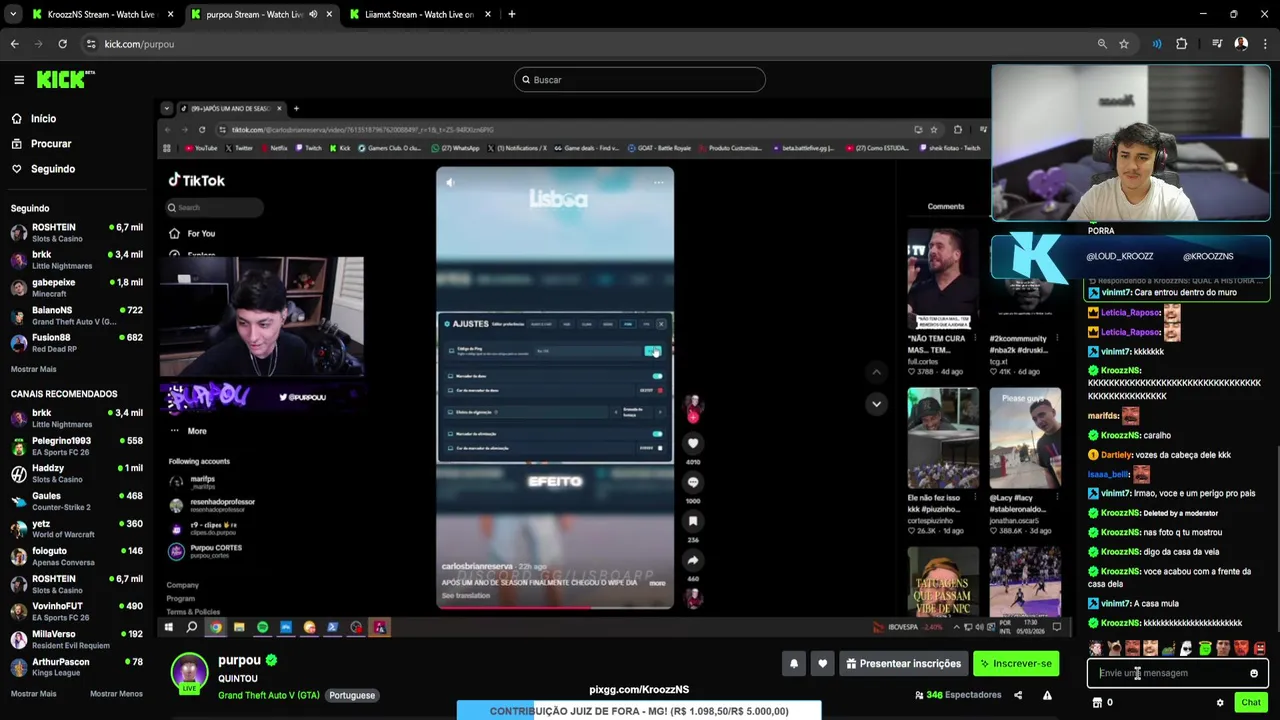Viewport: 1280px width, 720px height.
Task: Reload the page
Action: [x=63, y=44]
